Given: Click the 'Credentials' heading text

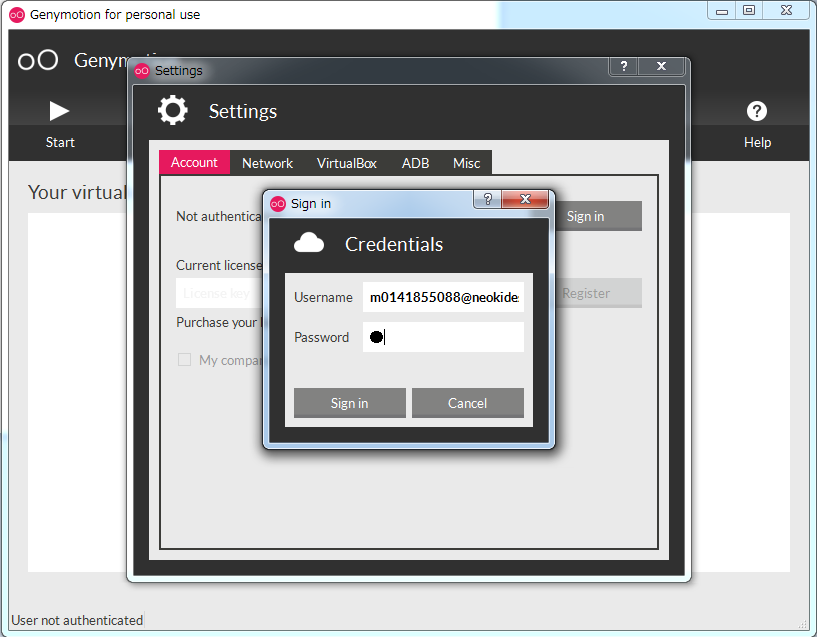Looking at the screenshot, I should click(394, 244).
